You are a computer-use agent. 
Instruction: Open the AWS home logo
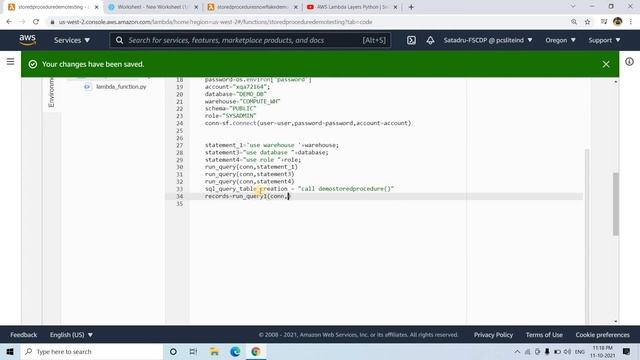[27, 40]
